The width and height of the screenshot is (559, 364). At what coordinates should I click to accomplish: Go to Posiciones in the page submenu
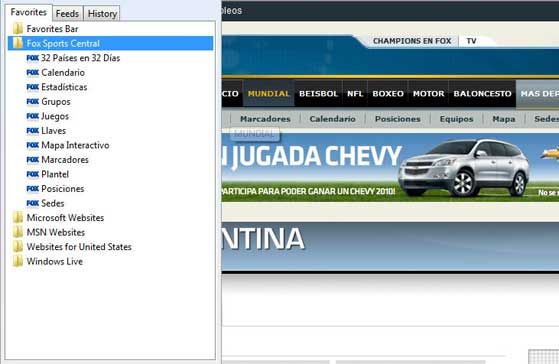(398, 119)
